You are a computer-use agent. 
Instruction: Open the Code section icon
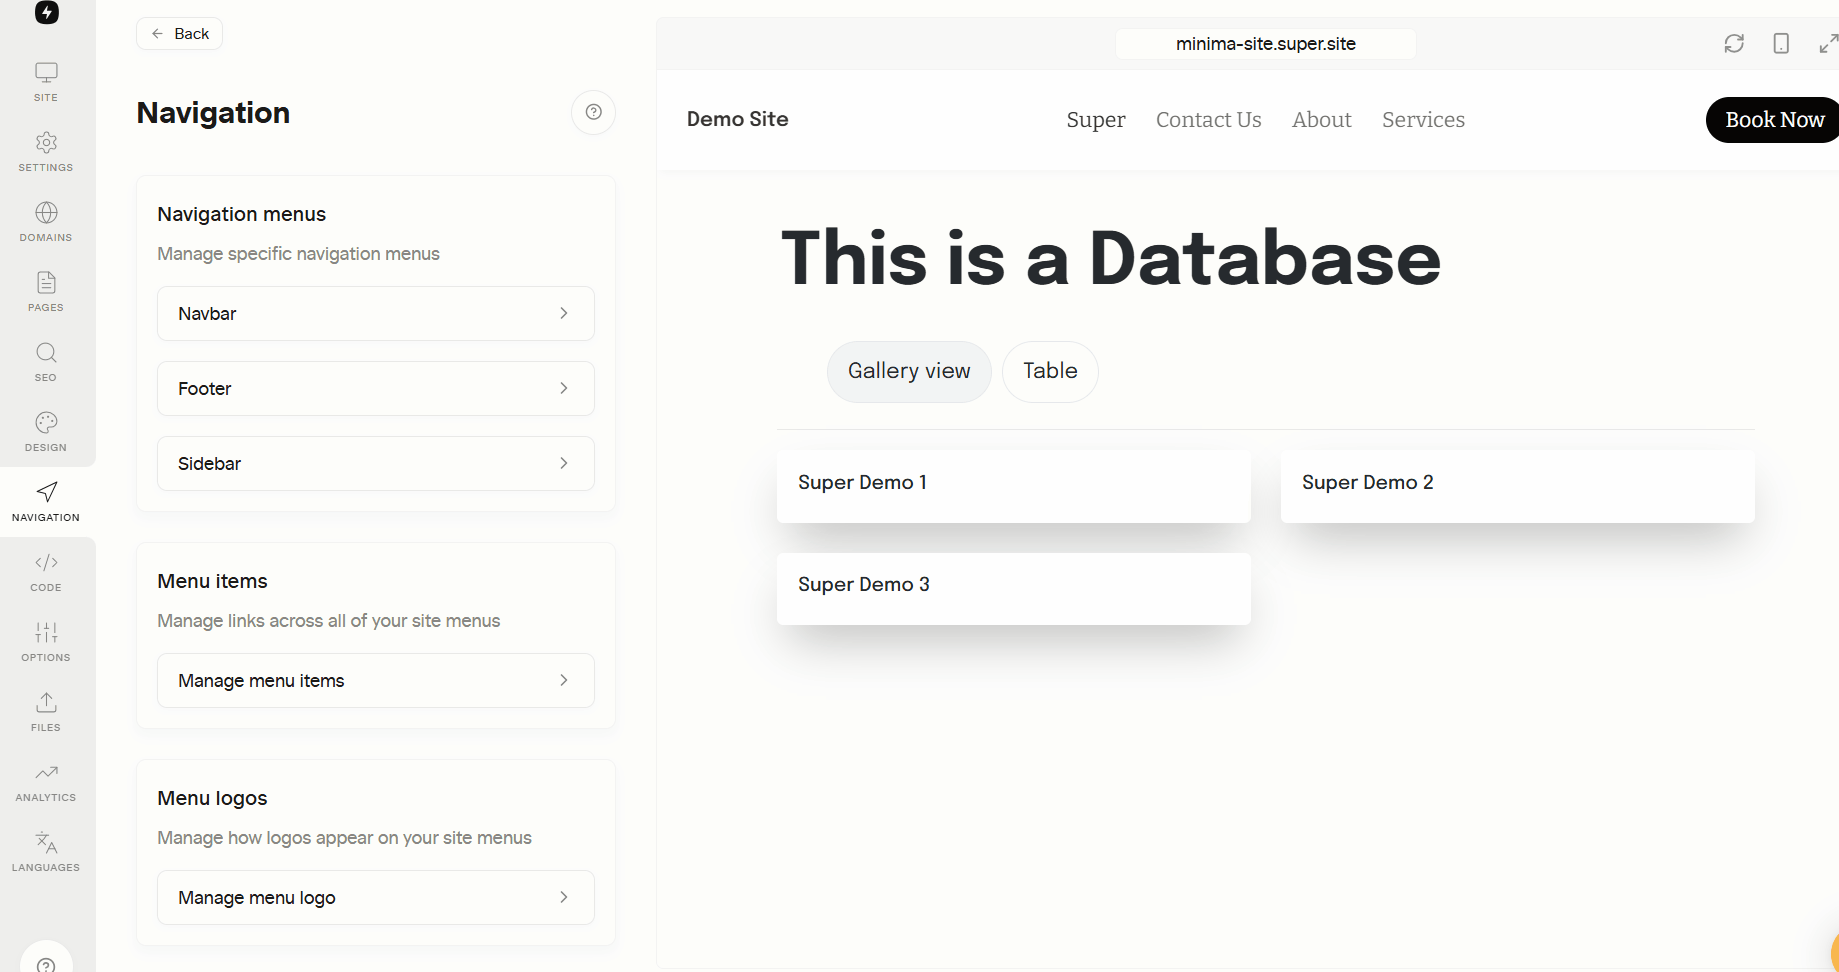point(46,572)
